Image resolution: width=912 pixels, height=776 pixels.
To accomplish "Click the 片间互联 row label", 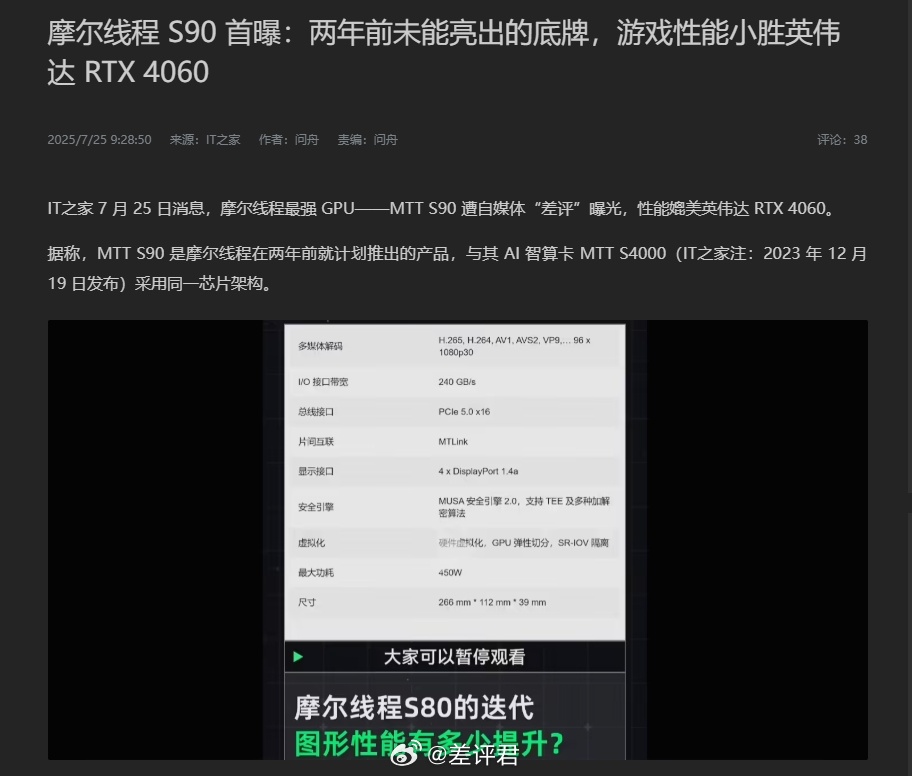I will [x=316, y=442].
